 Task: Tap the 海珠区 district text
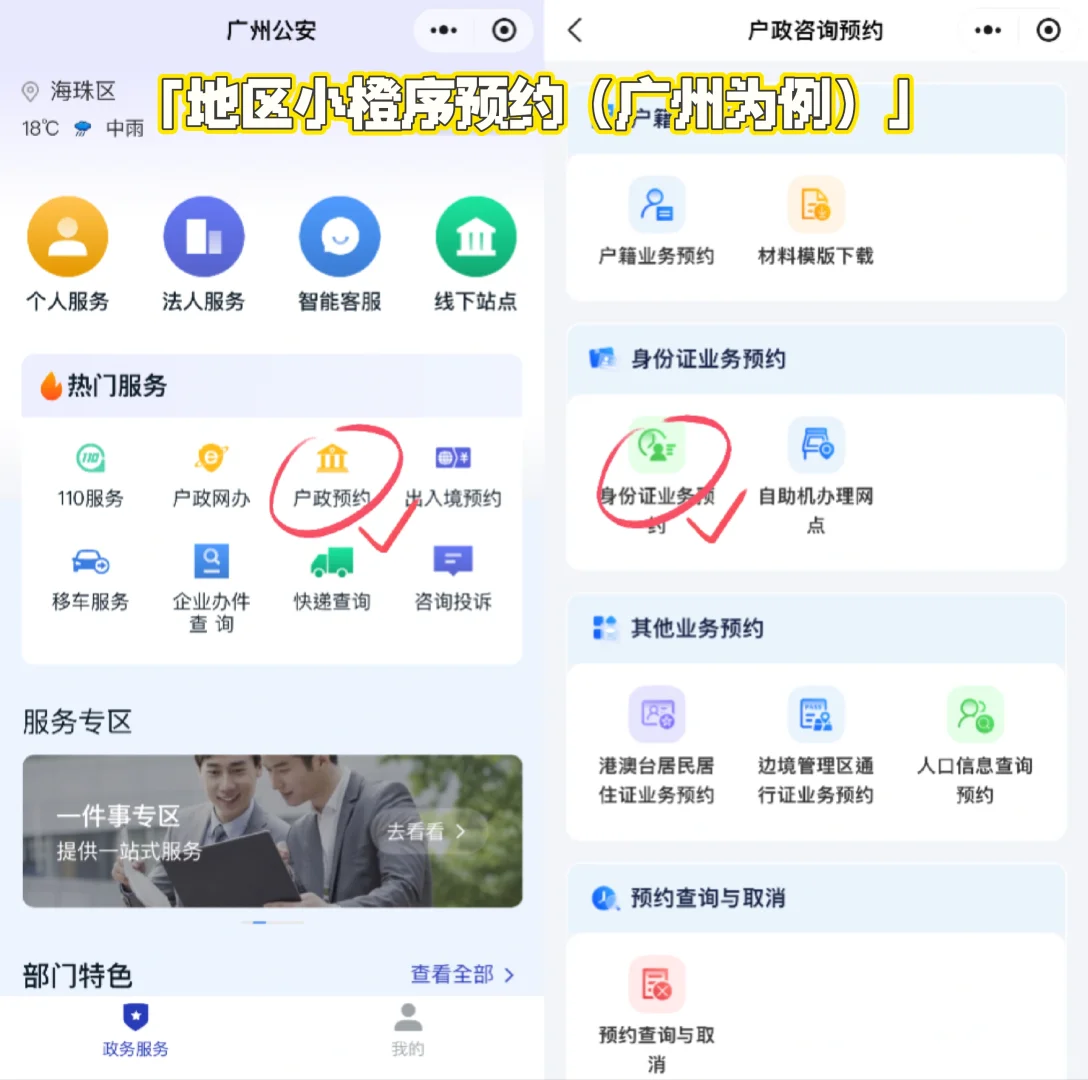83,91
